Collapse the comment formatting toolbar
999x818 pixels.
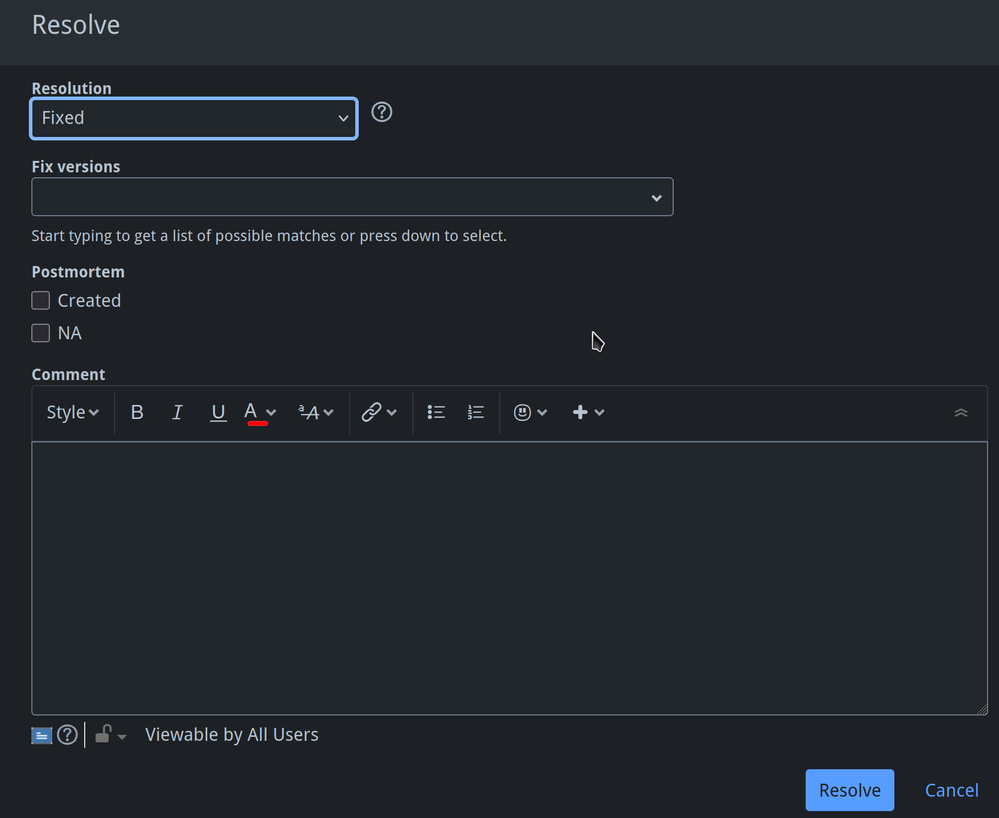(961, 412)
